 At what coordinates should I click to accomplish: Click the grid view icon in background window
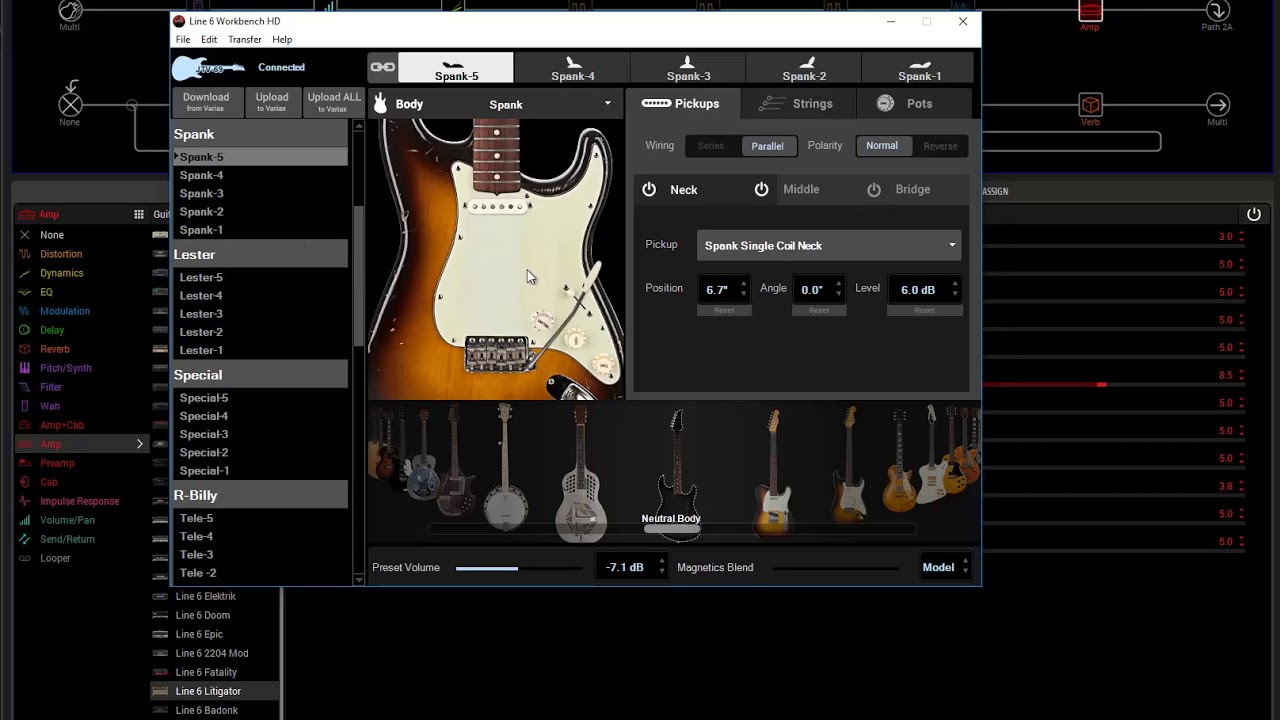coord(139,214)
